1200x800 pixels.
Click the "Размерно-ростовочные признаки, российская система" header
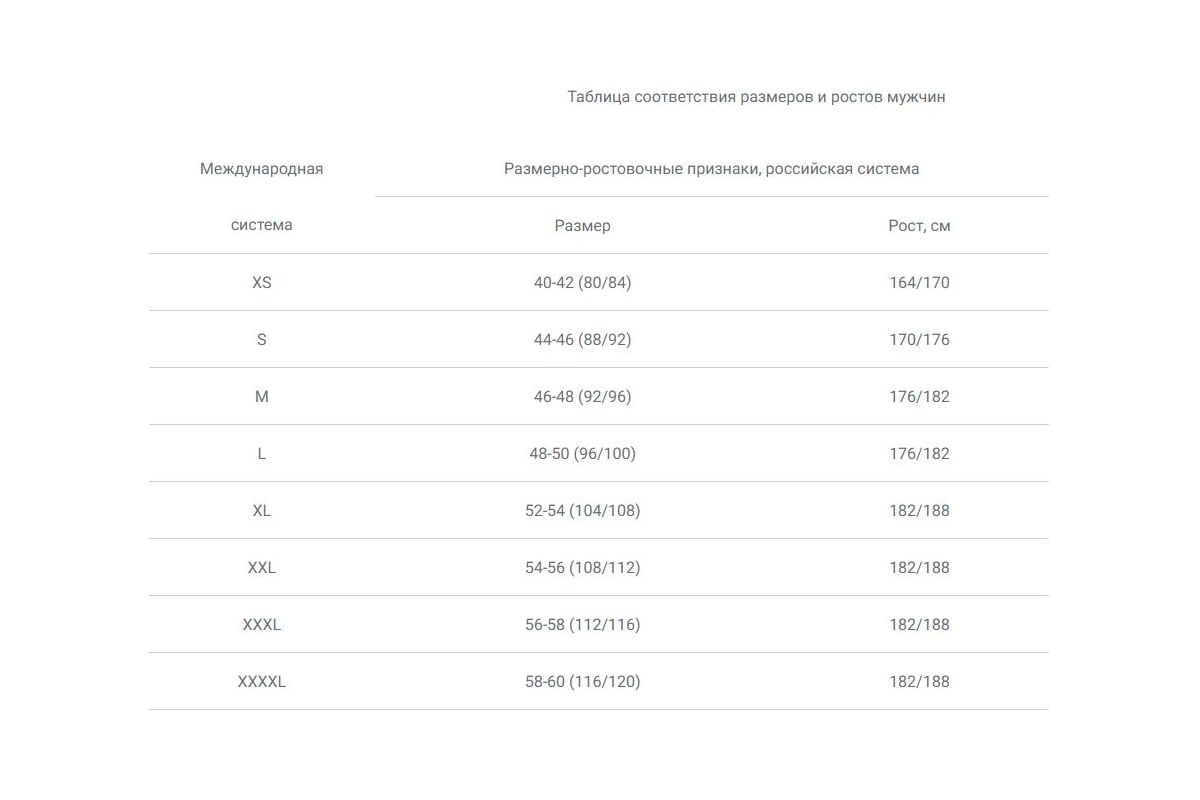(711, 169)
